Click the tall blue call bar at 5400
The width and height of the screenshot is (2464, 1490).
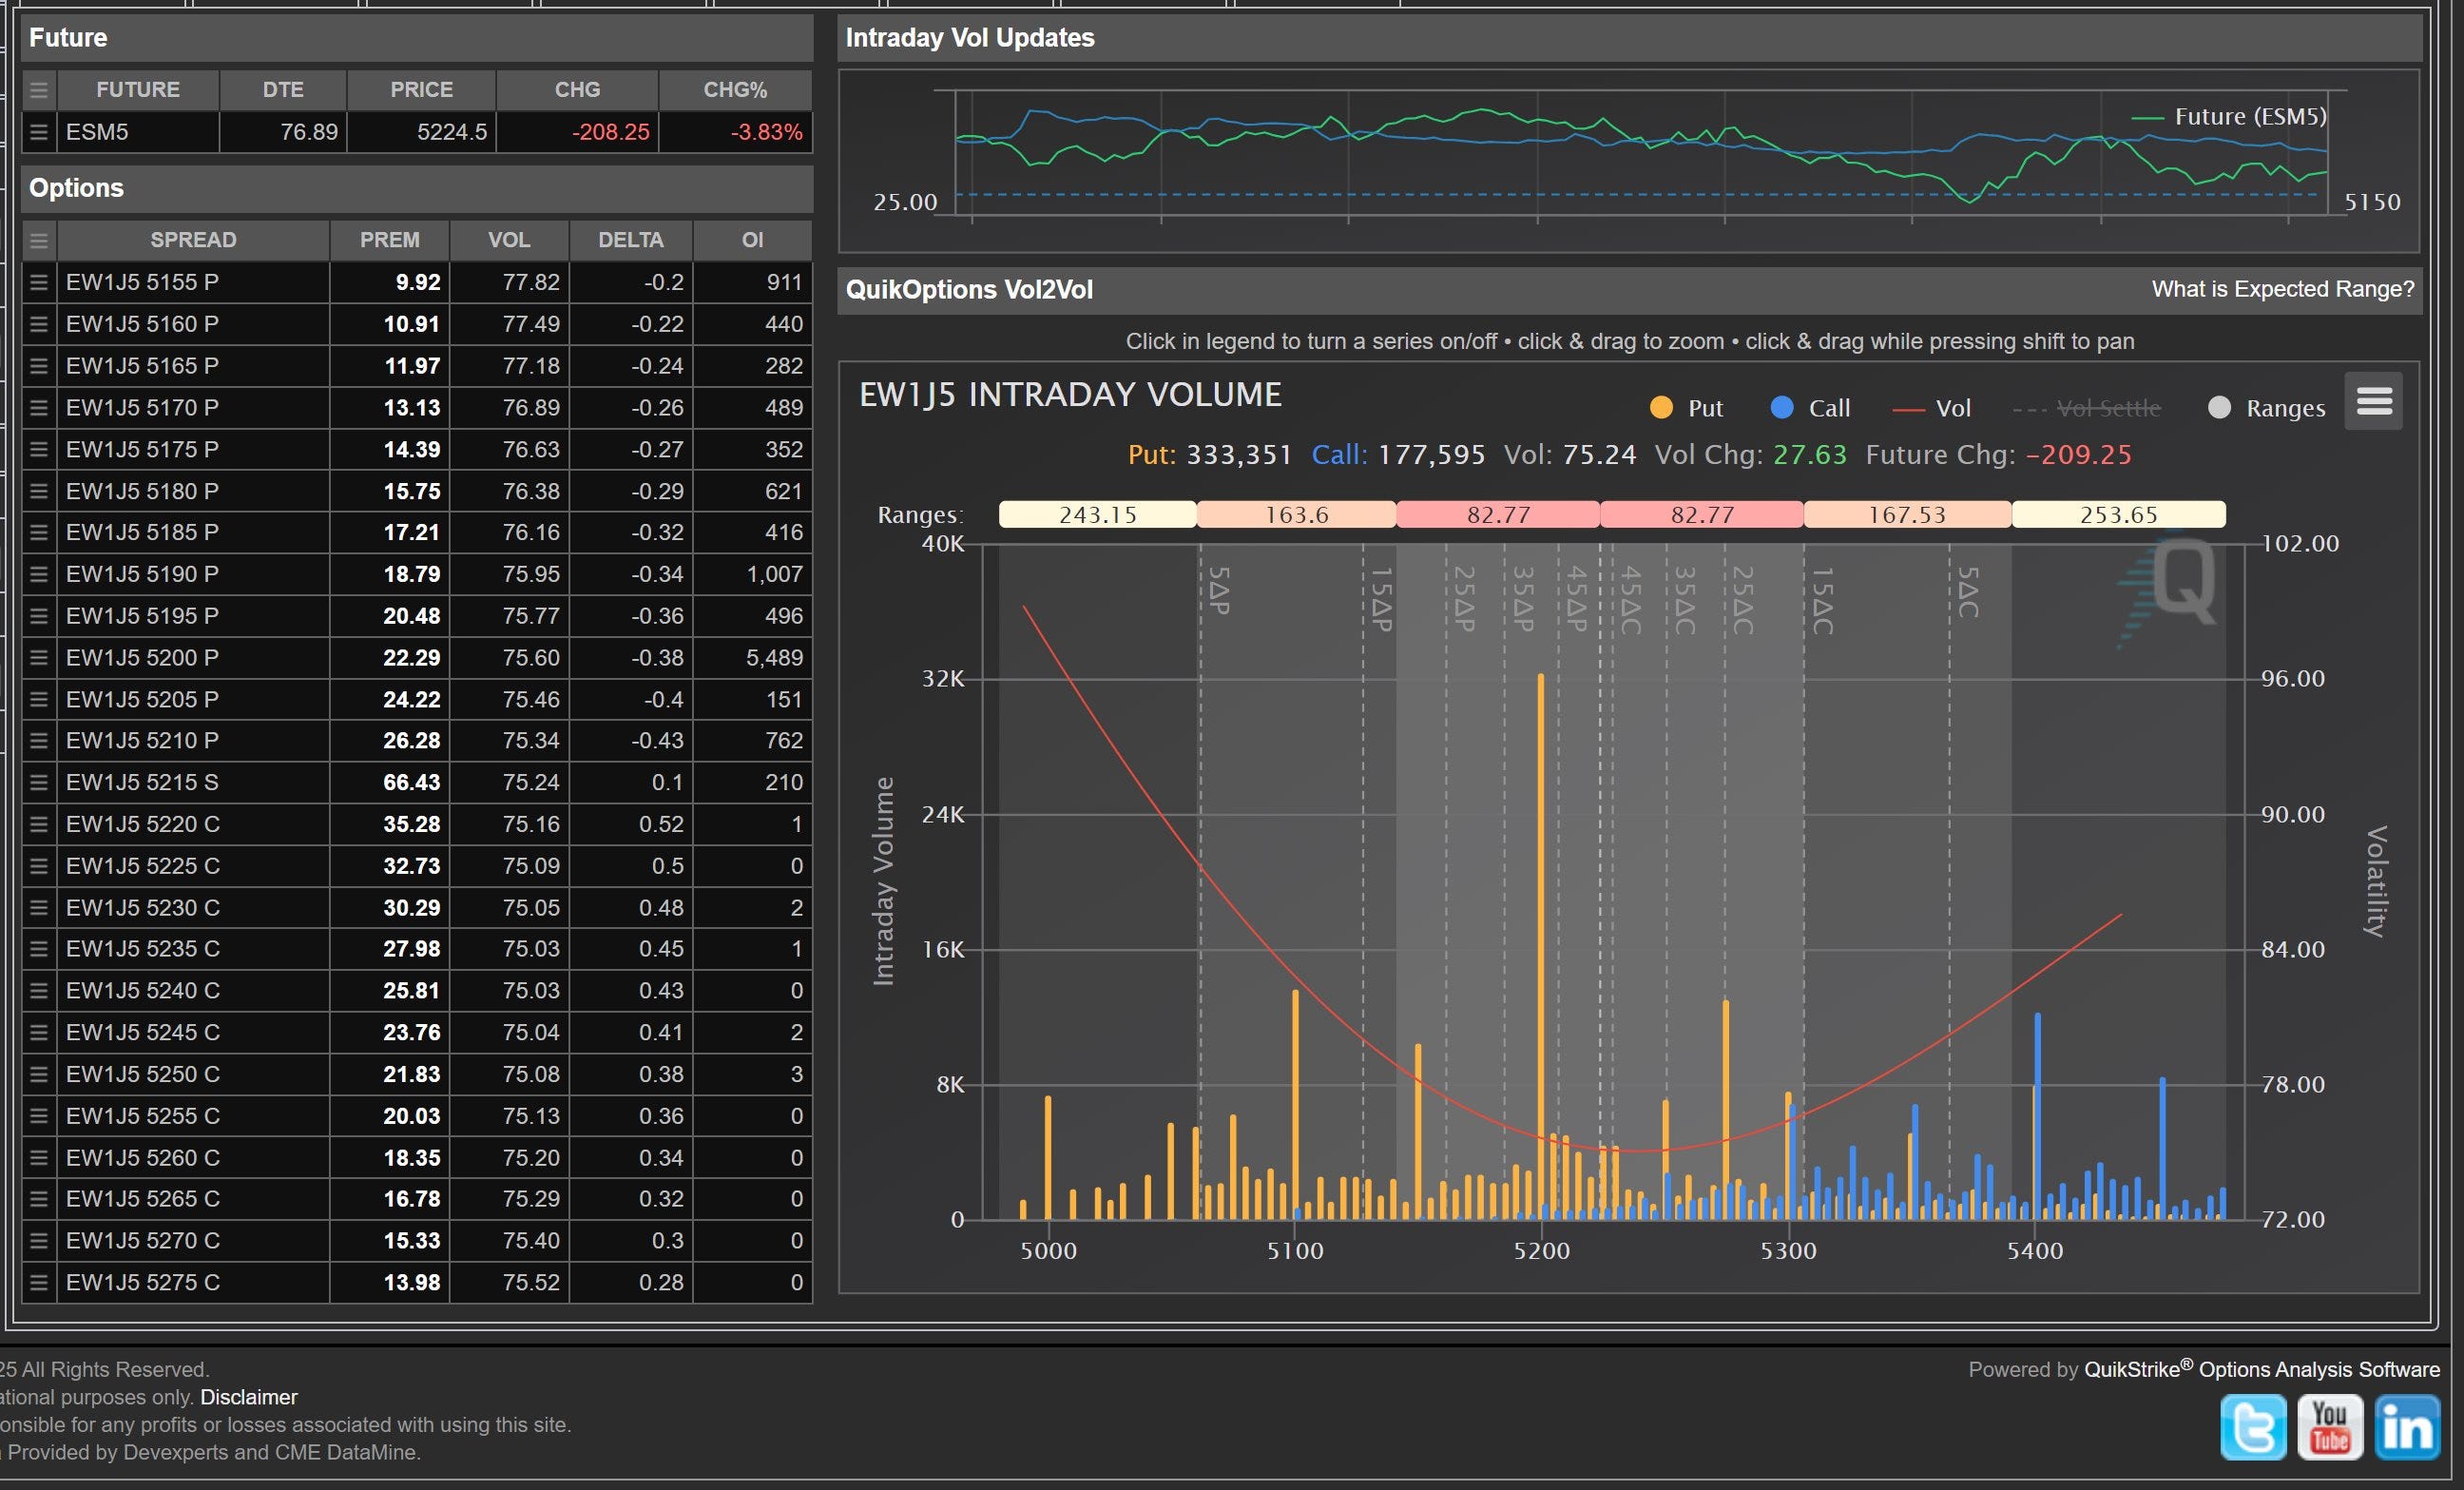(x=2037, y=1116)
